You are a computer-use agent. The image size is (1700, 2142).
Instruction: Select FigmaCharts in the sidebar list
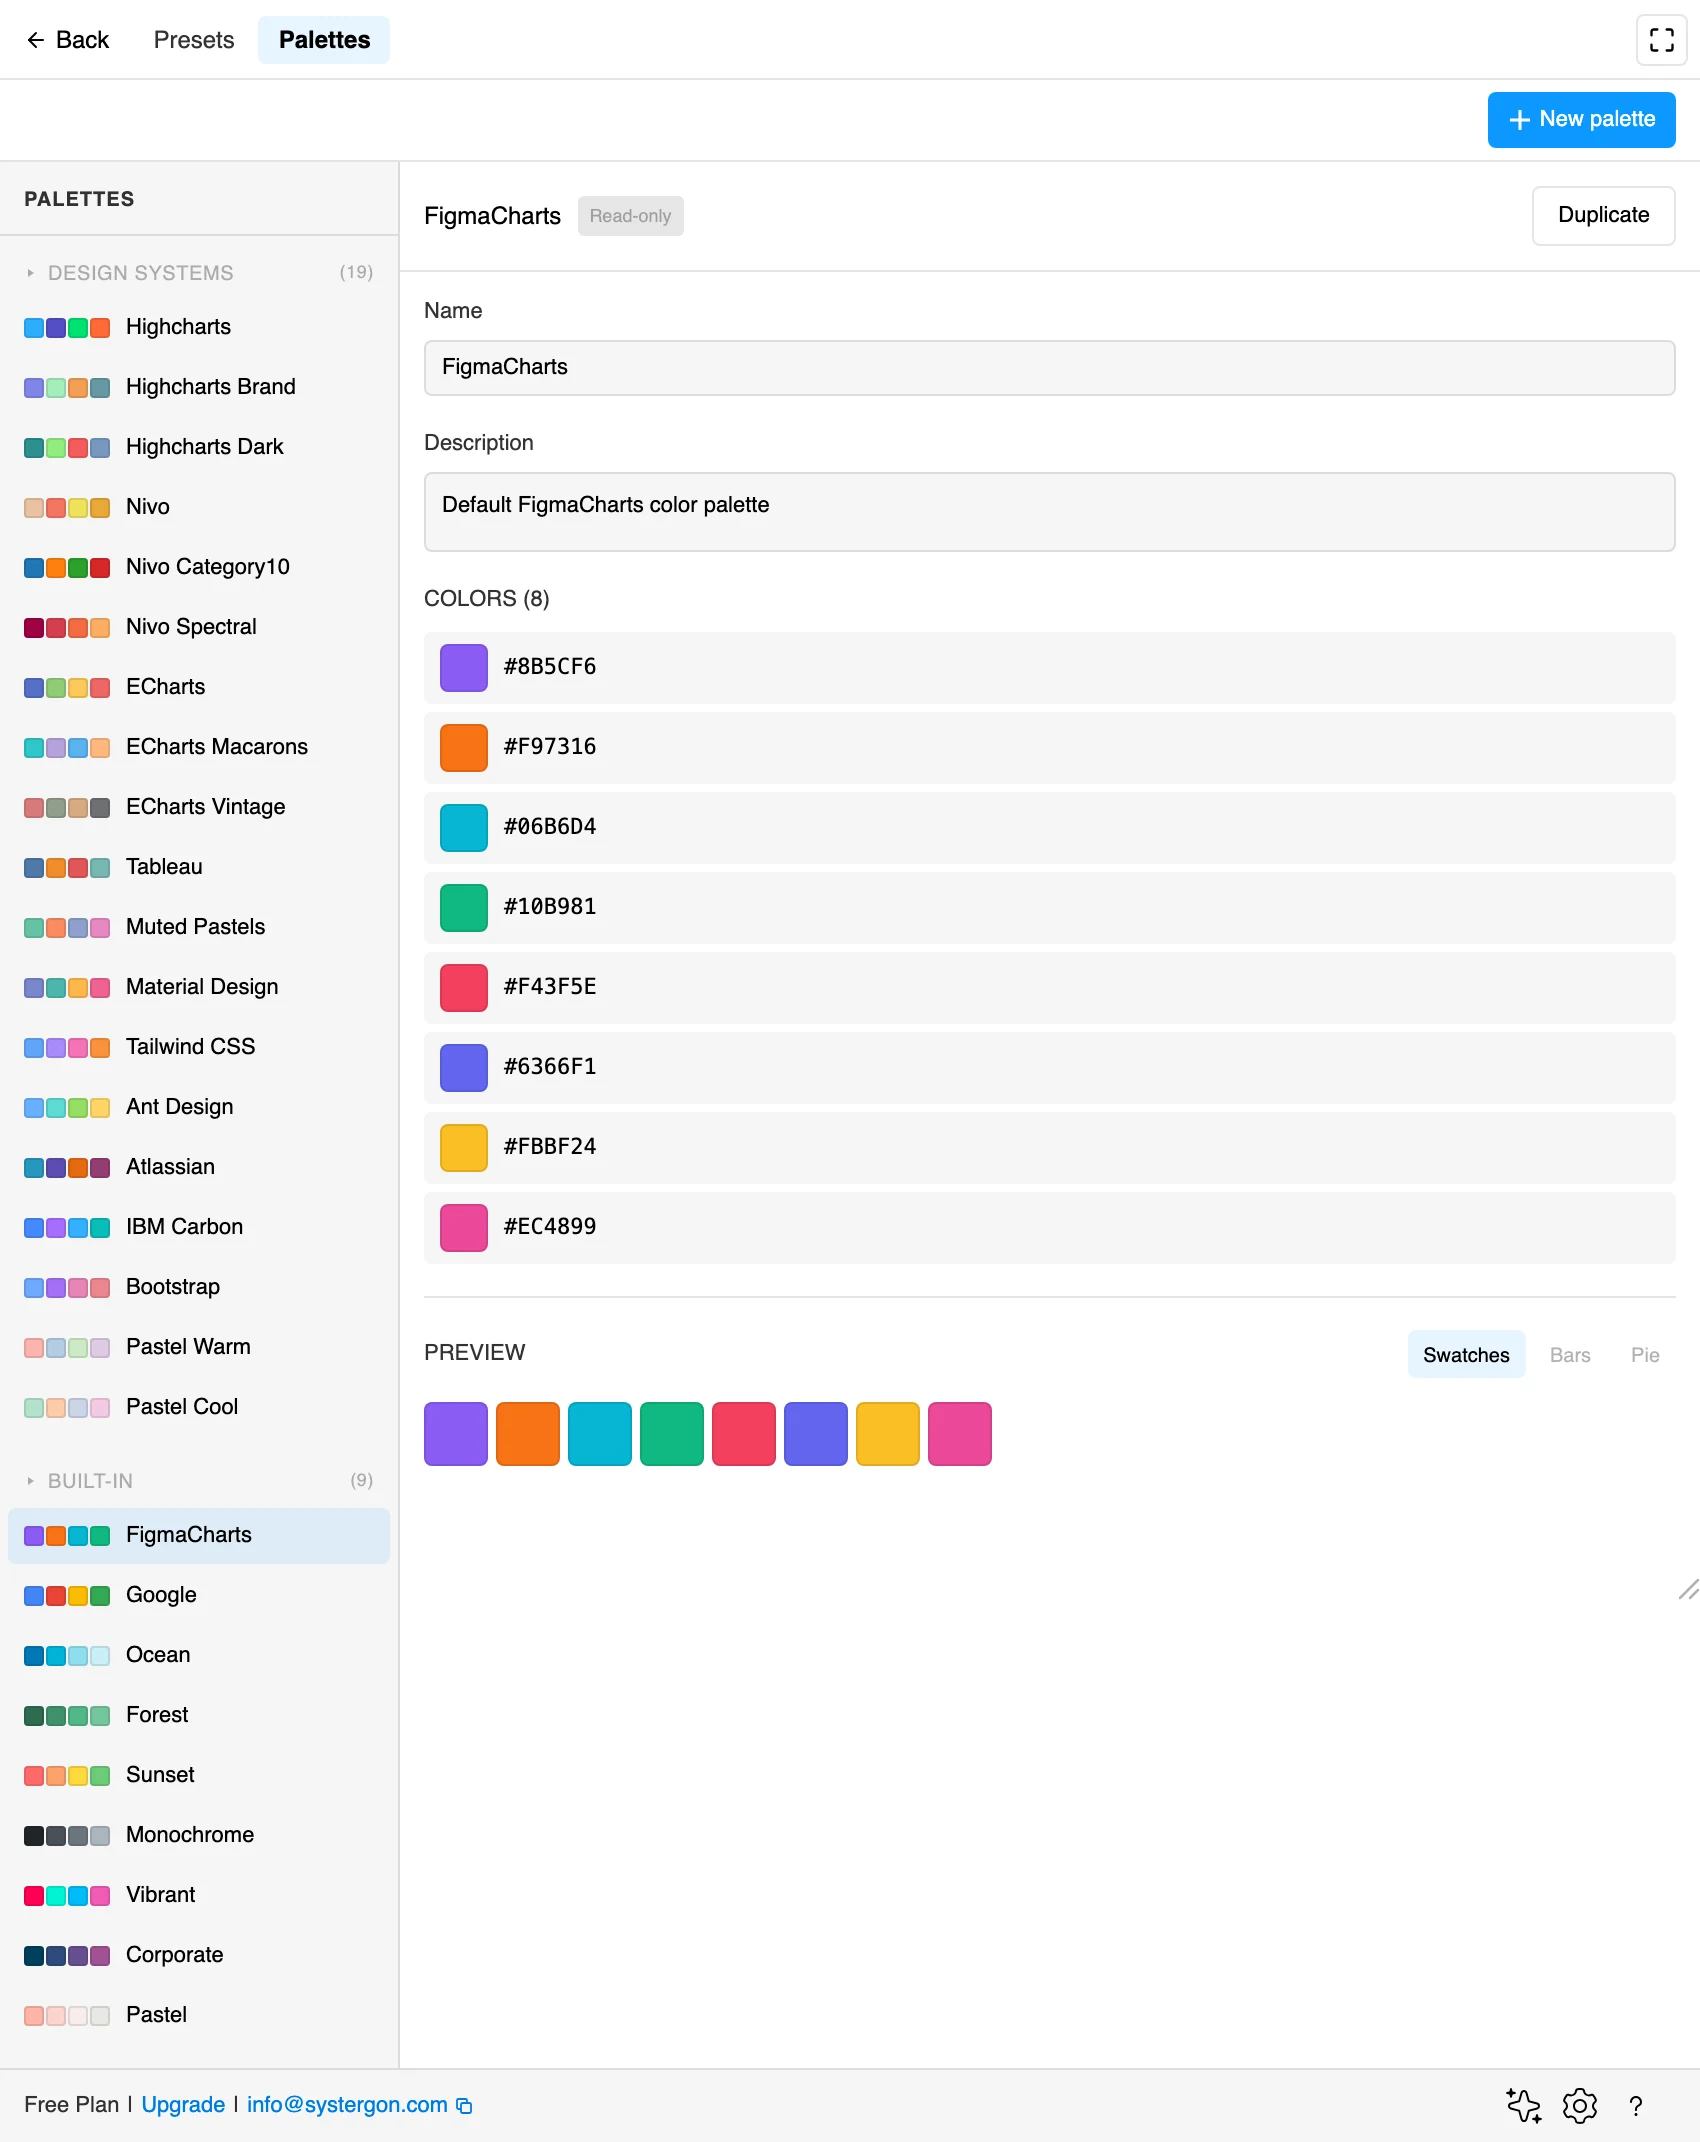pos(199,1535)
